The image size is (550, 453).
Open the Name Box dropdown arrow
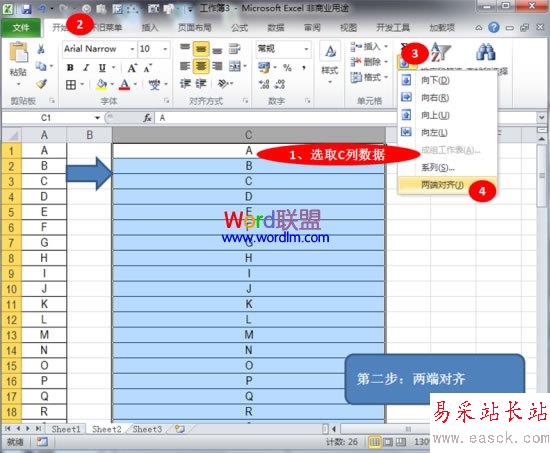(97, 118)
